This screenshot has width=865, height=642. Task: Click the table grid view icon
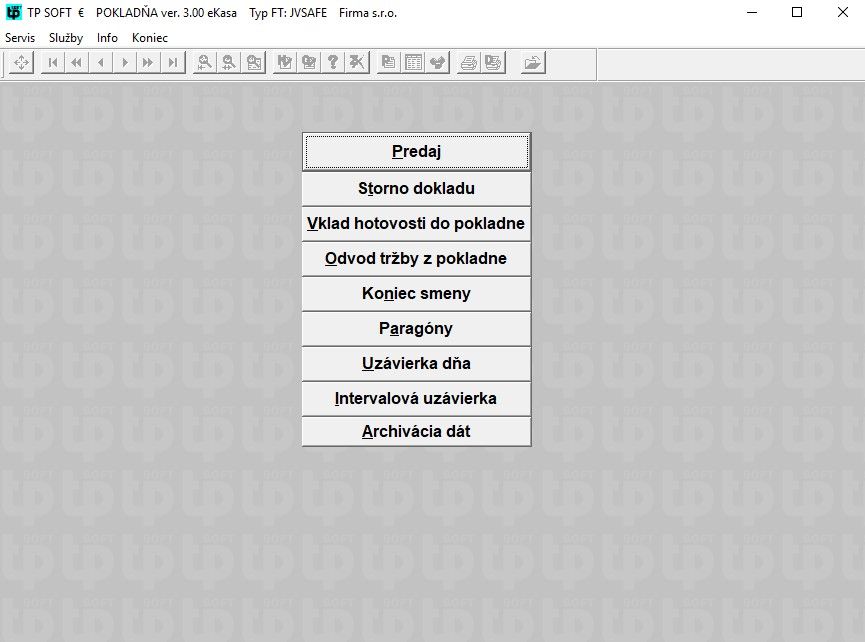[x=413, y=62]
